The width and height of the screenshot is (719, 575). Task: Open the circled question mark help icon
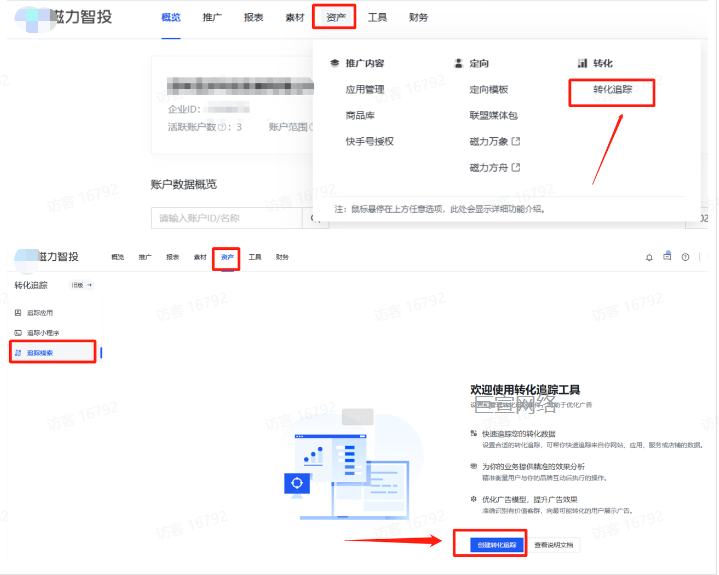[685, 257]
